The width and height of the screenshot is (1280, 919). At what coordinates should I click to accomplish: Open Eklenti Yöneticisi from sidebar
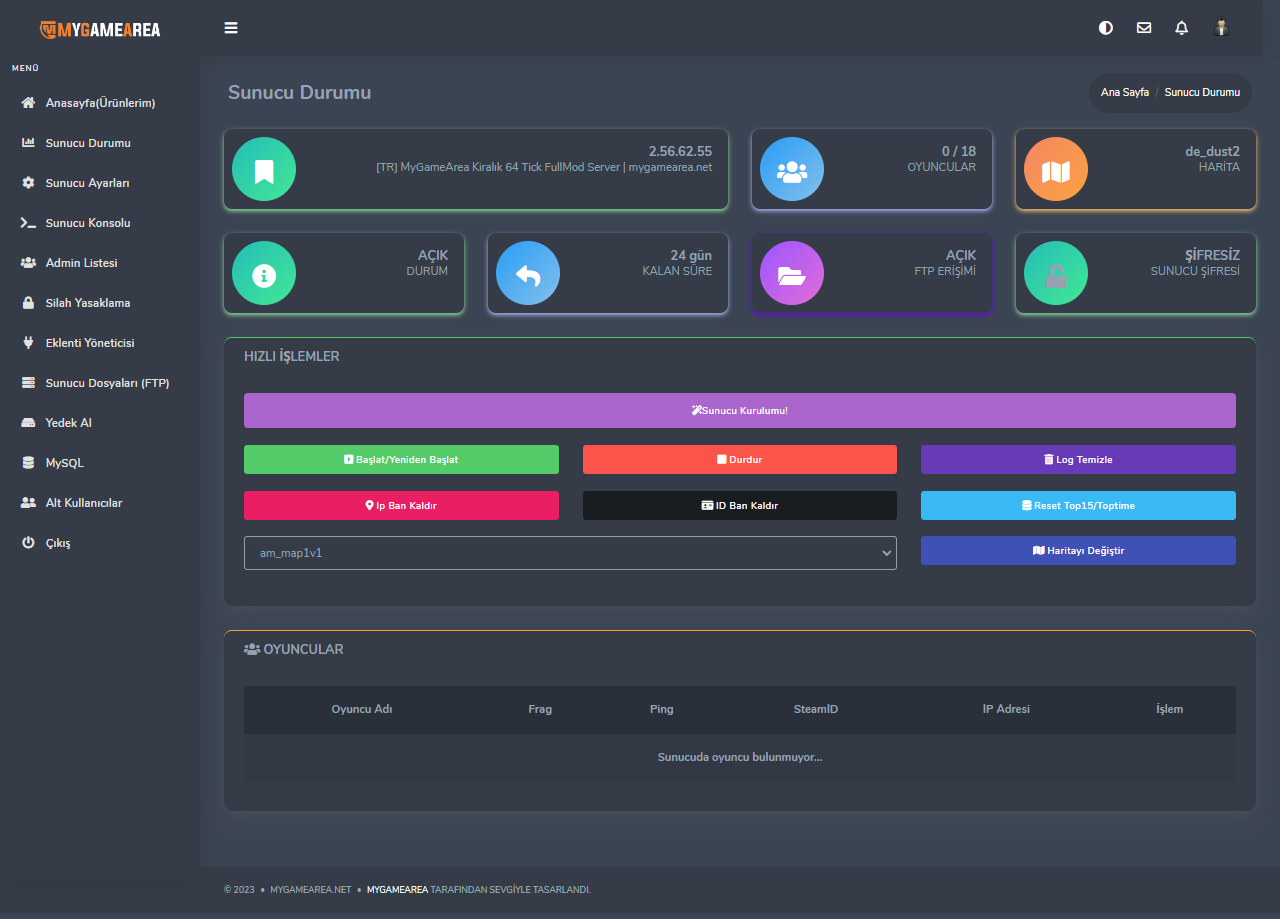tap(89, 343)
